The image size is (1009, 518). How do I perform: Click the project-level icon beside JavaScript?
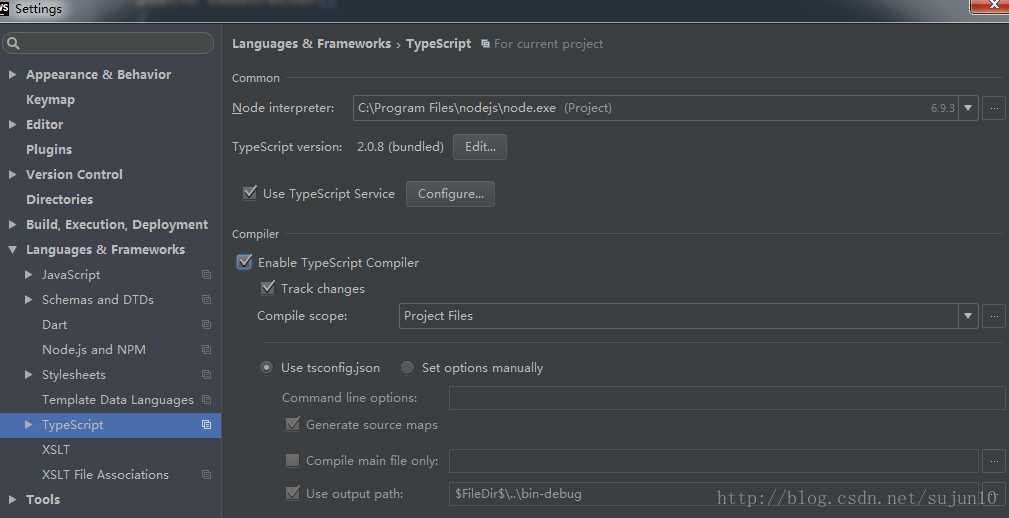click(206, 275)
